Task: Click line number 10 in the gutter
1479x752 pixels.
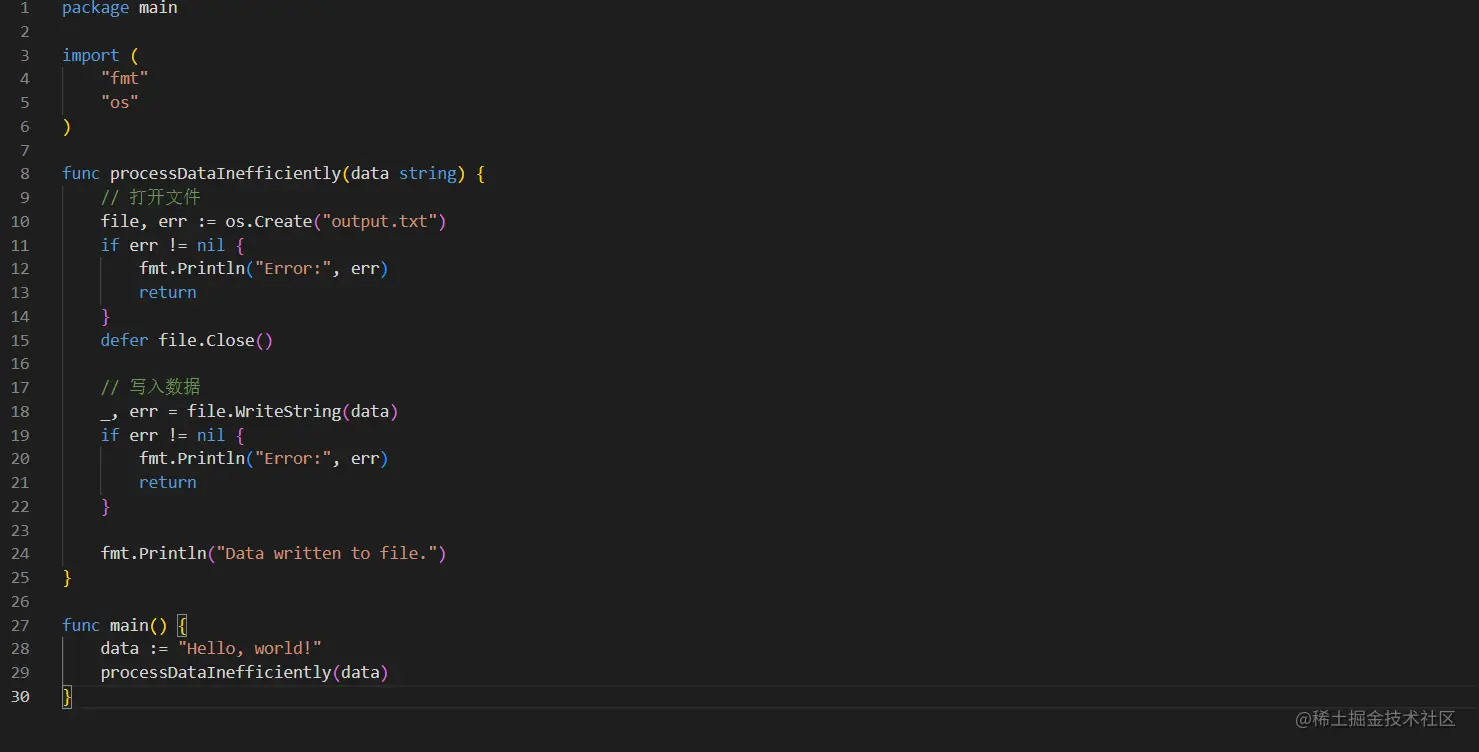Action: [20, 221]
